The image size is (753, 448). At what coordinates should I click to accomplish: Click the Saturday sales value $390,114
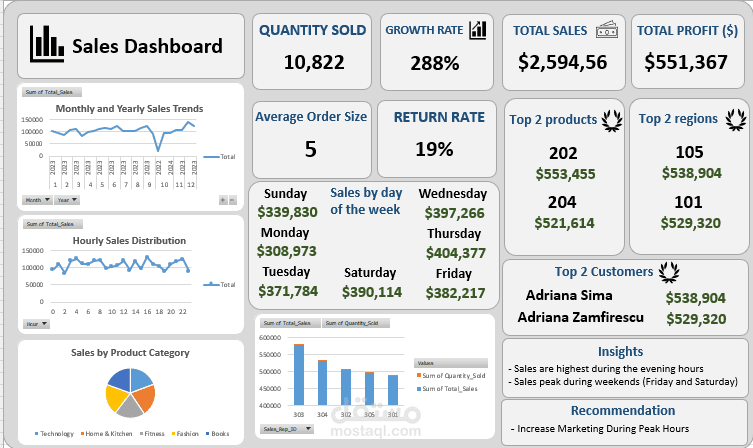(372, 291)
